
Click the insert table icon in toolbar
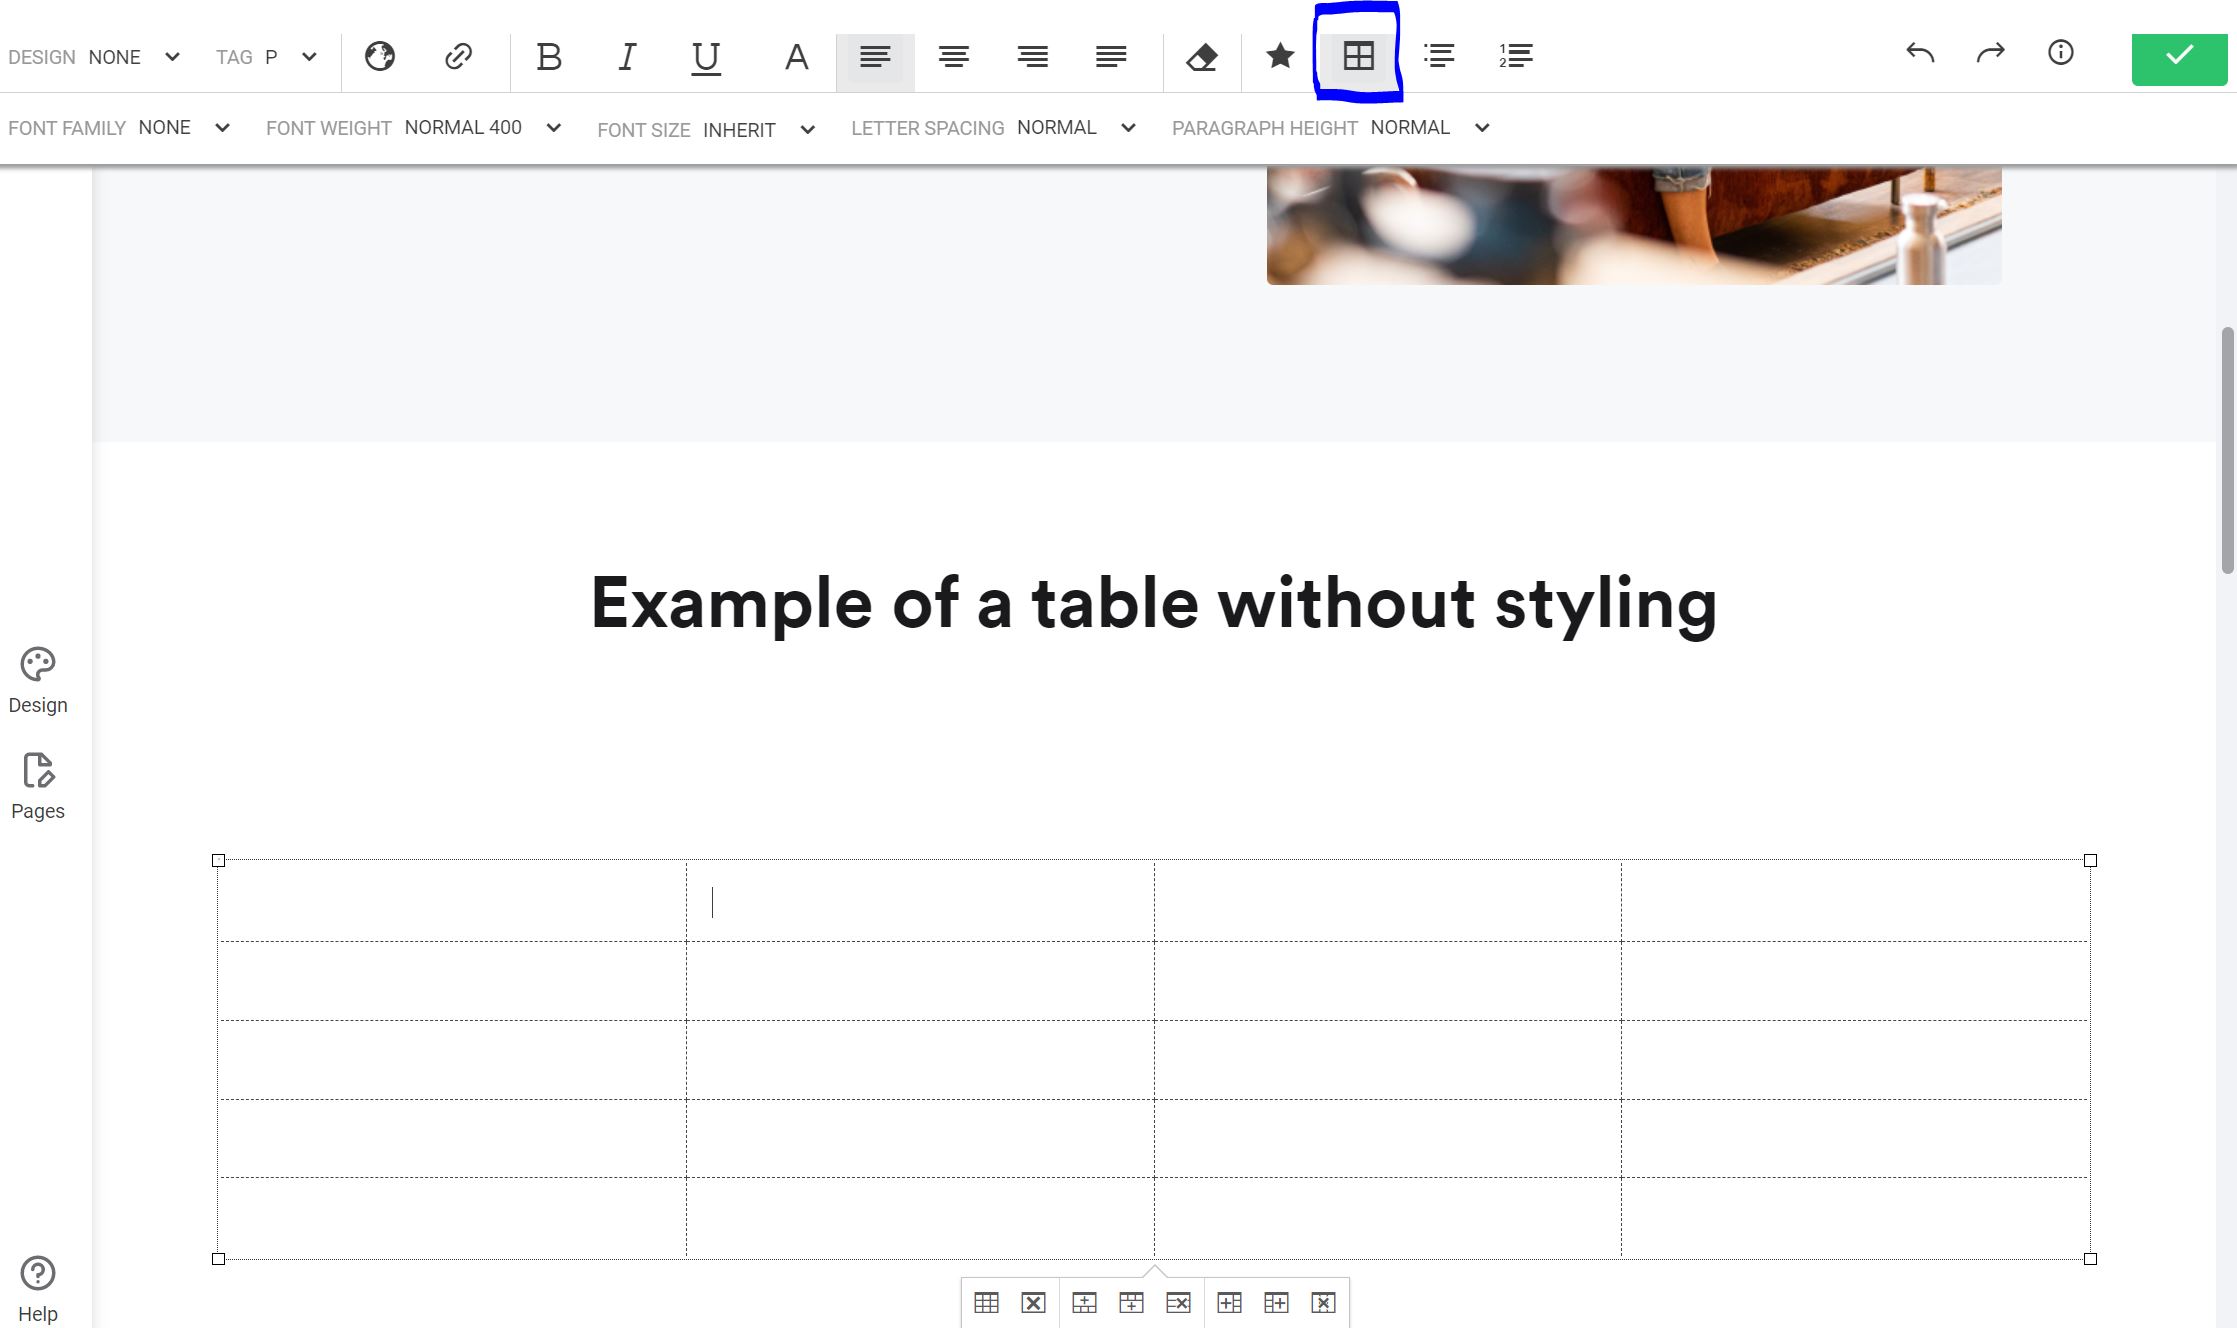point(1359,56)
